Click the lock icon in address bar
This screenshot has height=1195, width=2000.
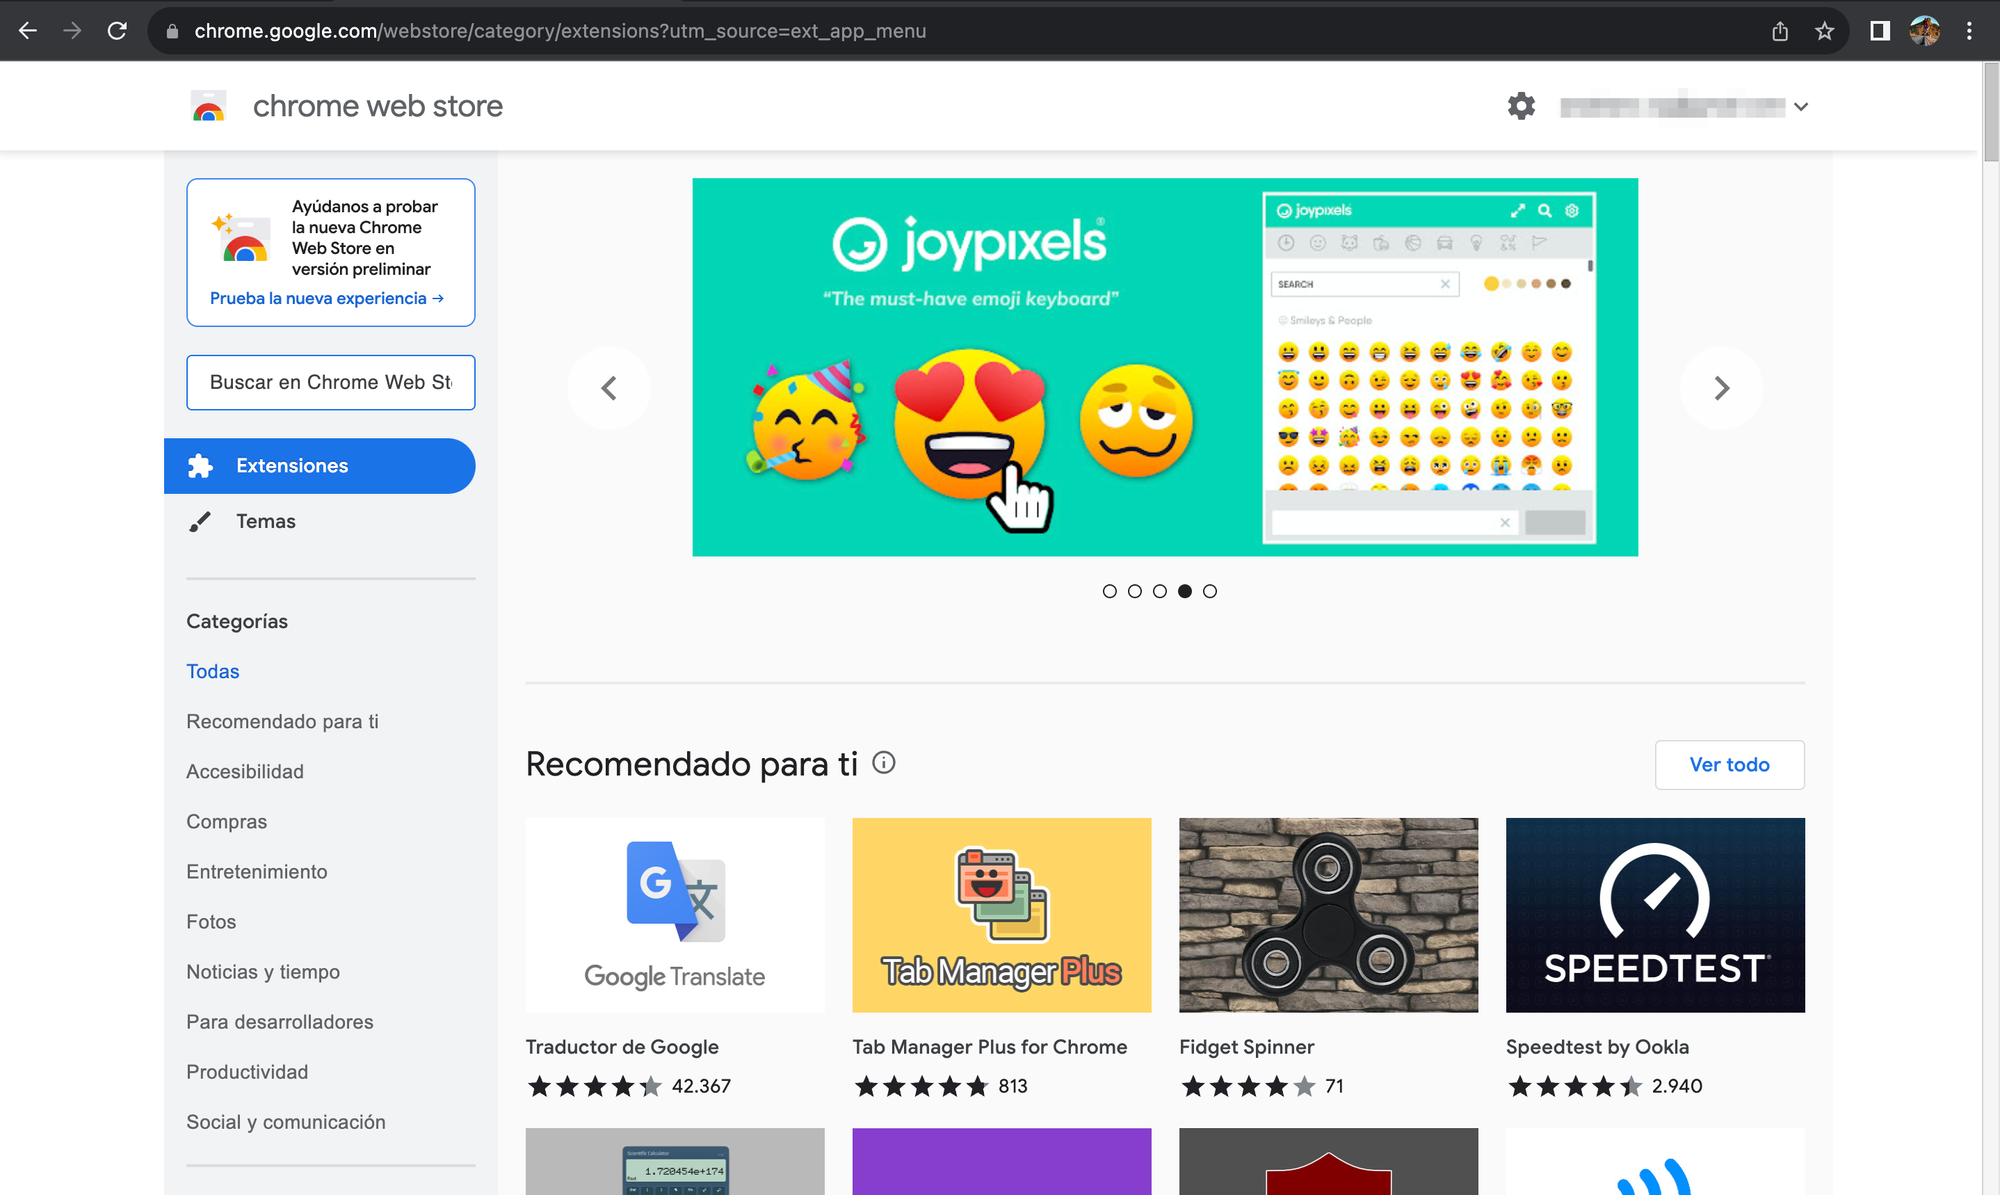click(172, 31)
